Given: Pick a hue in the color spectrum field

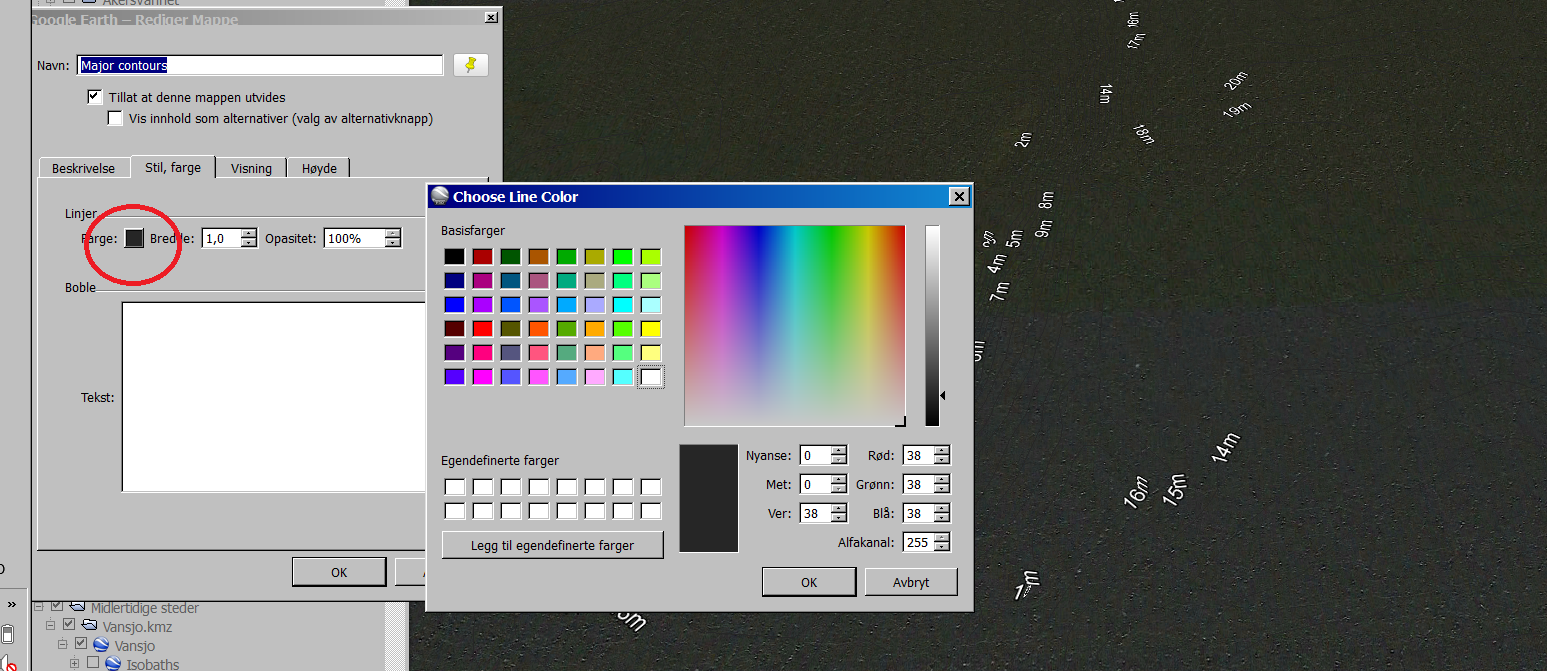Looking at the screenshot, I should tap(795, 326).
